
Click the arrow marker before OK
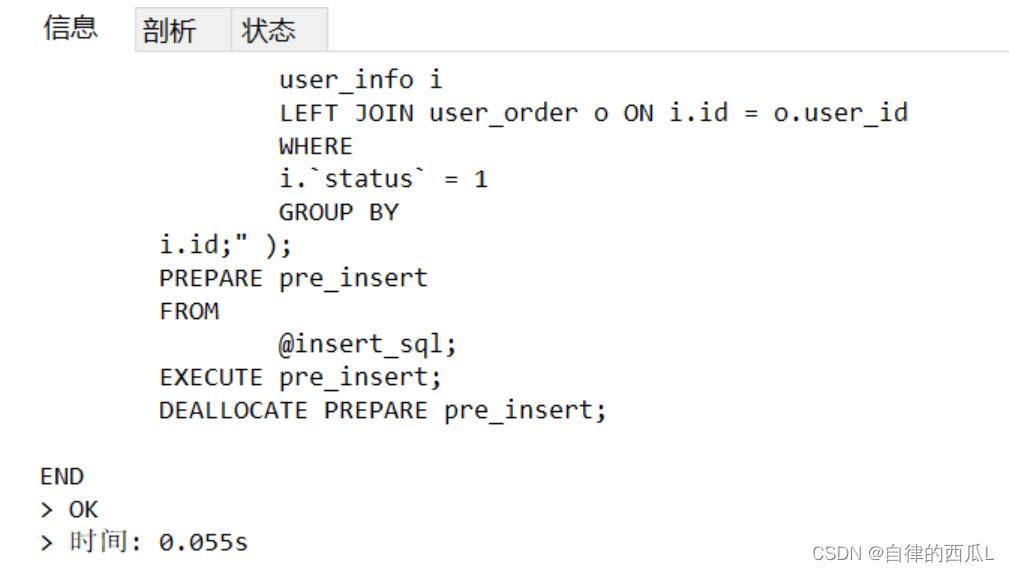click(x=46, y=510)
